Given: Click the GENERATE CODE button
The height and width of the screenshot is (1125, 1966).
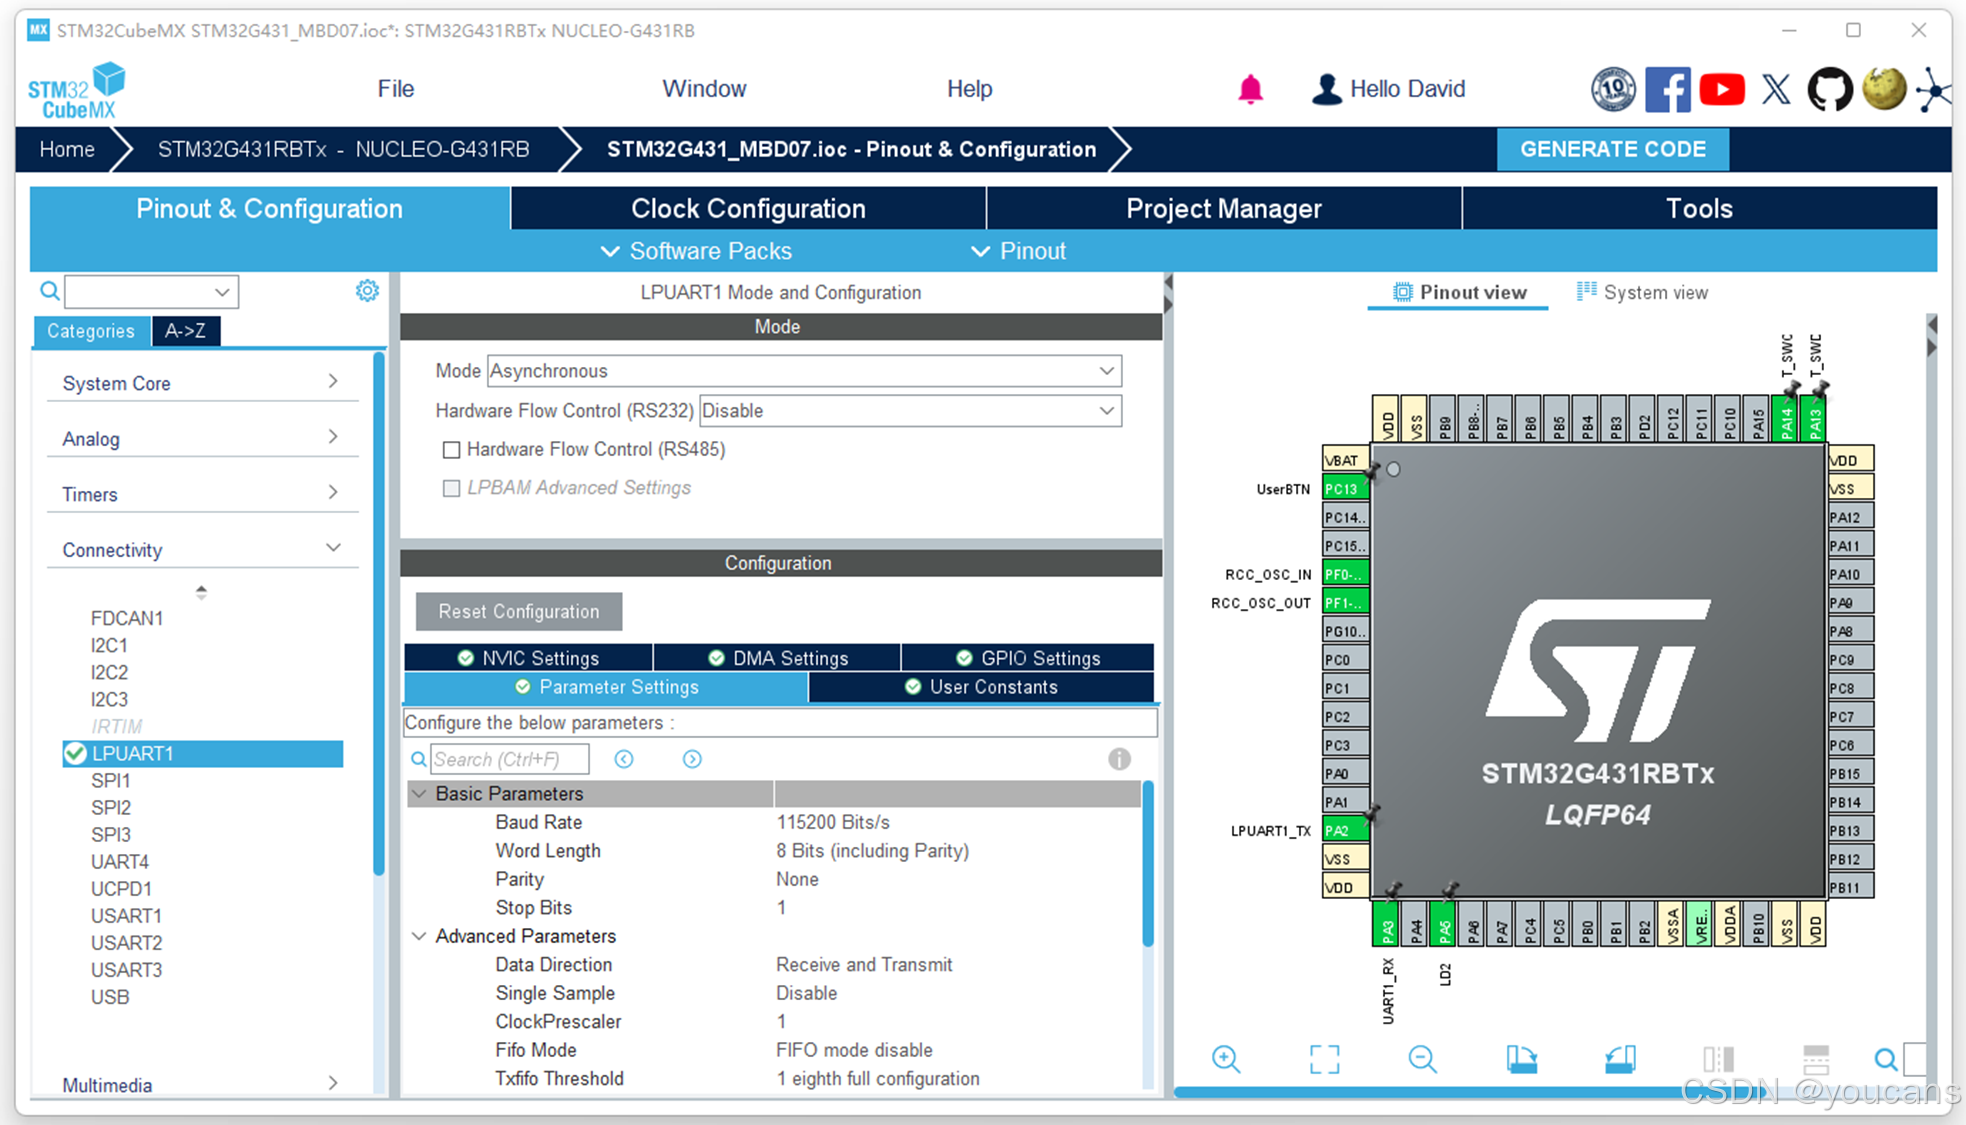Looking at the screenshot, I should 1612,149.
